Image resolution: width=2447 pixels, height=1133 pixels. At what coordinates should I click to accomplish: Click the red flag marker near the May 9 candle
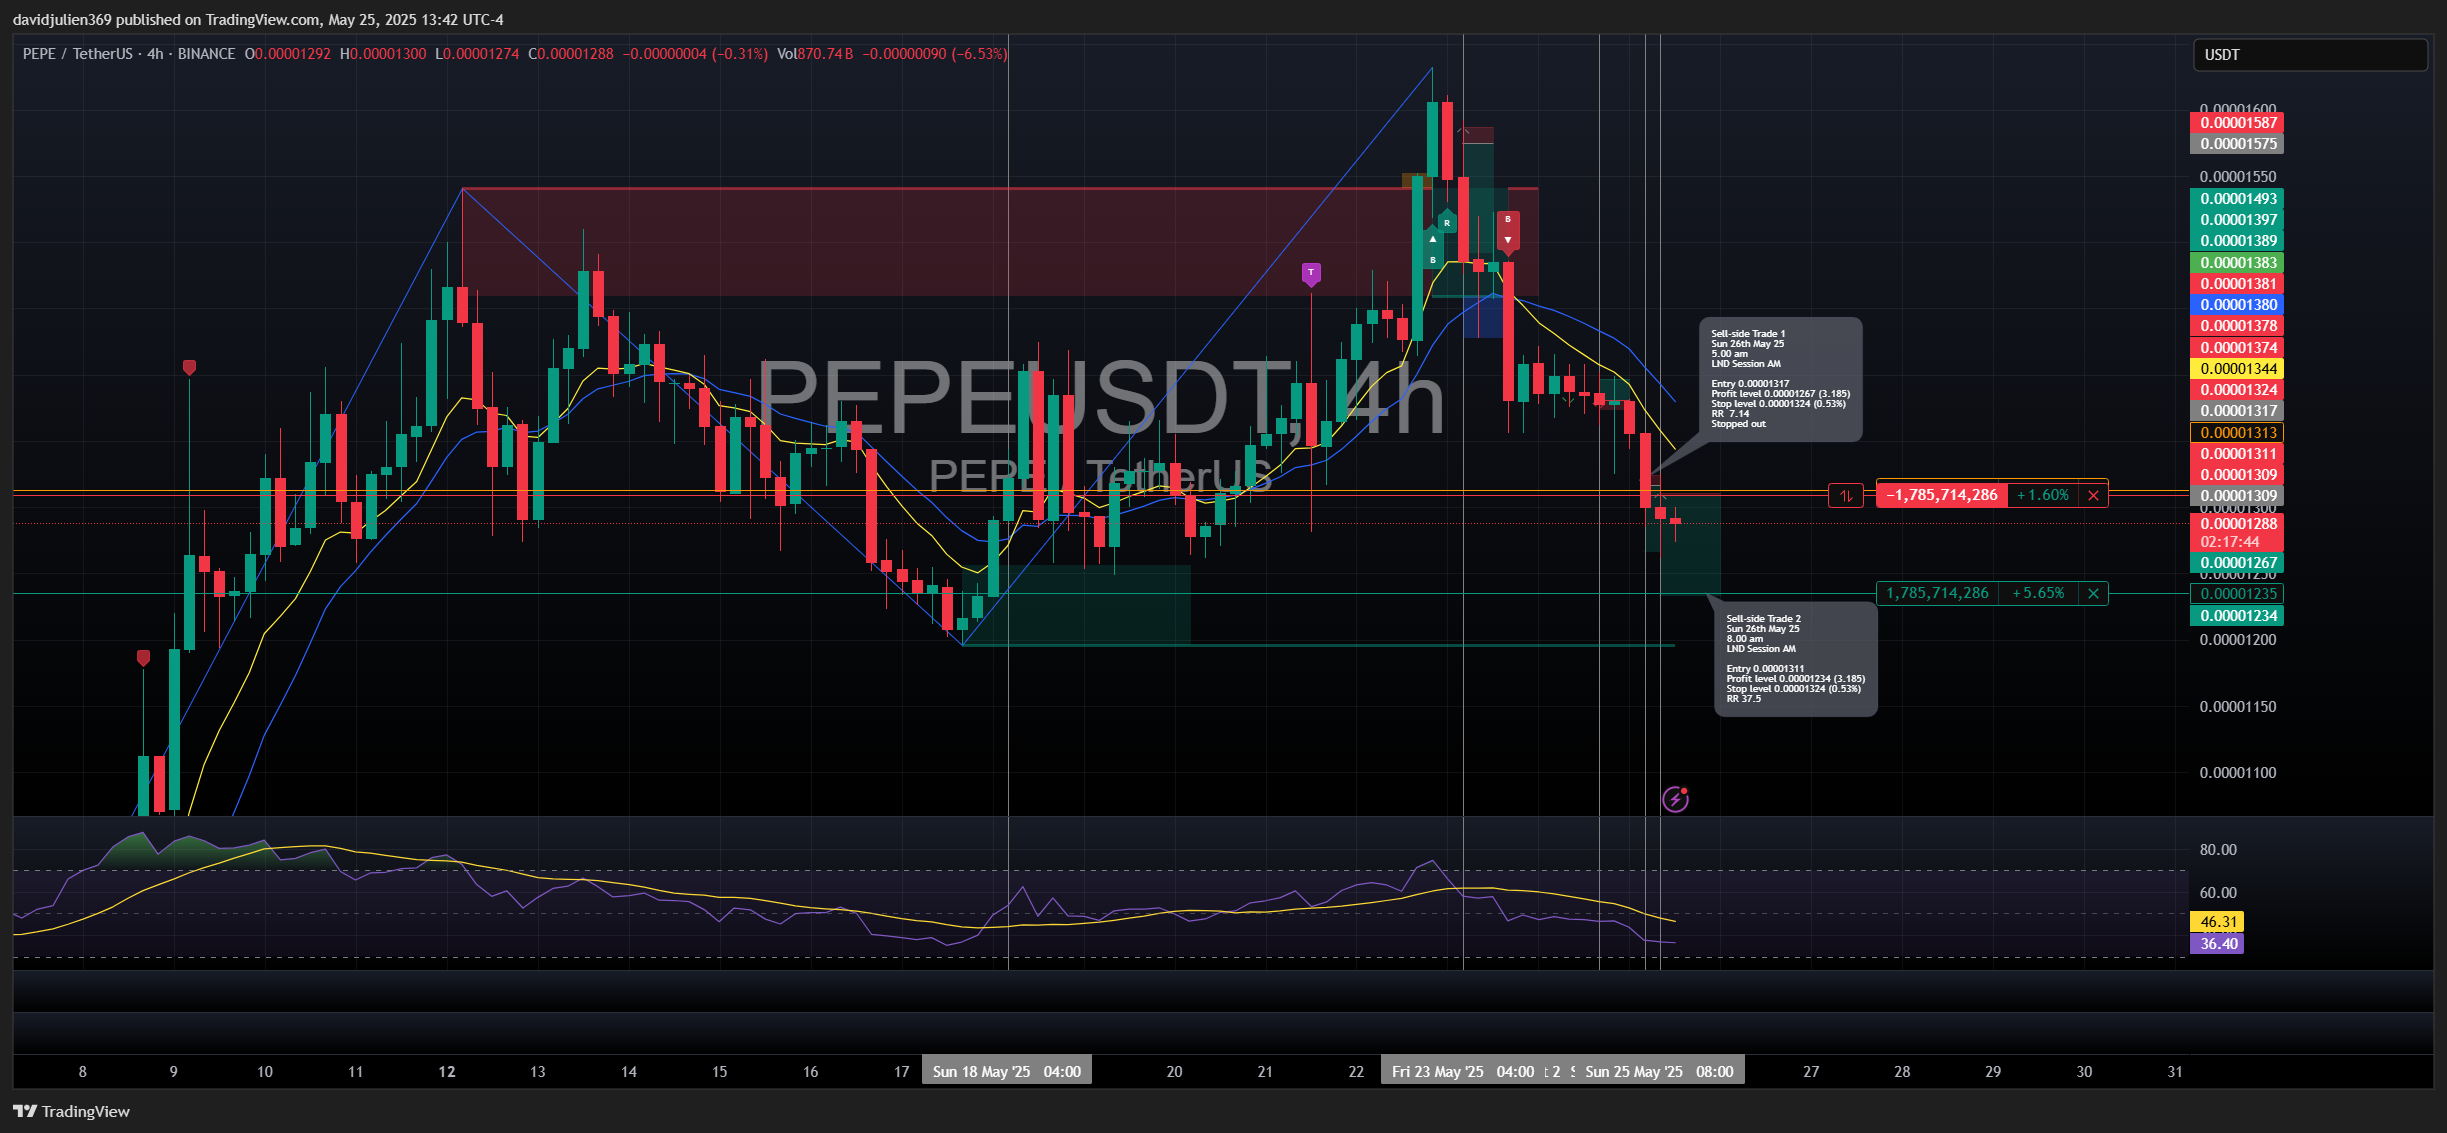pyautogui.click(x=189, y=368)
